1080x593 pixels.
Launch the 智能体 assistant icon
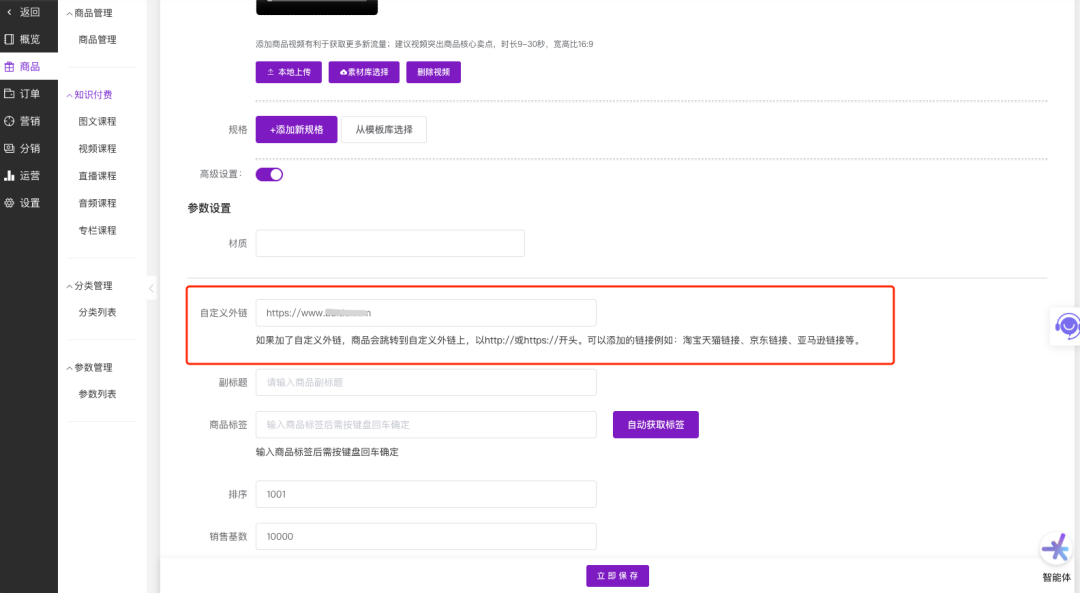pos(1055,549)
